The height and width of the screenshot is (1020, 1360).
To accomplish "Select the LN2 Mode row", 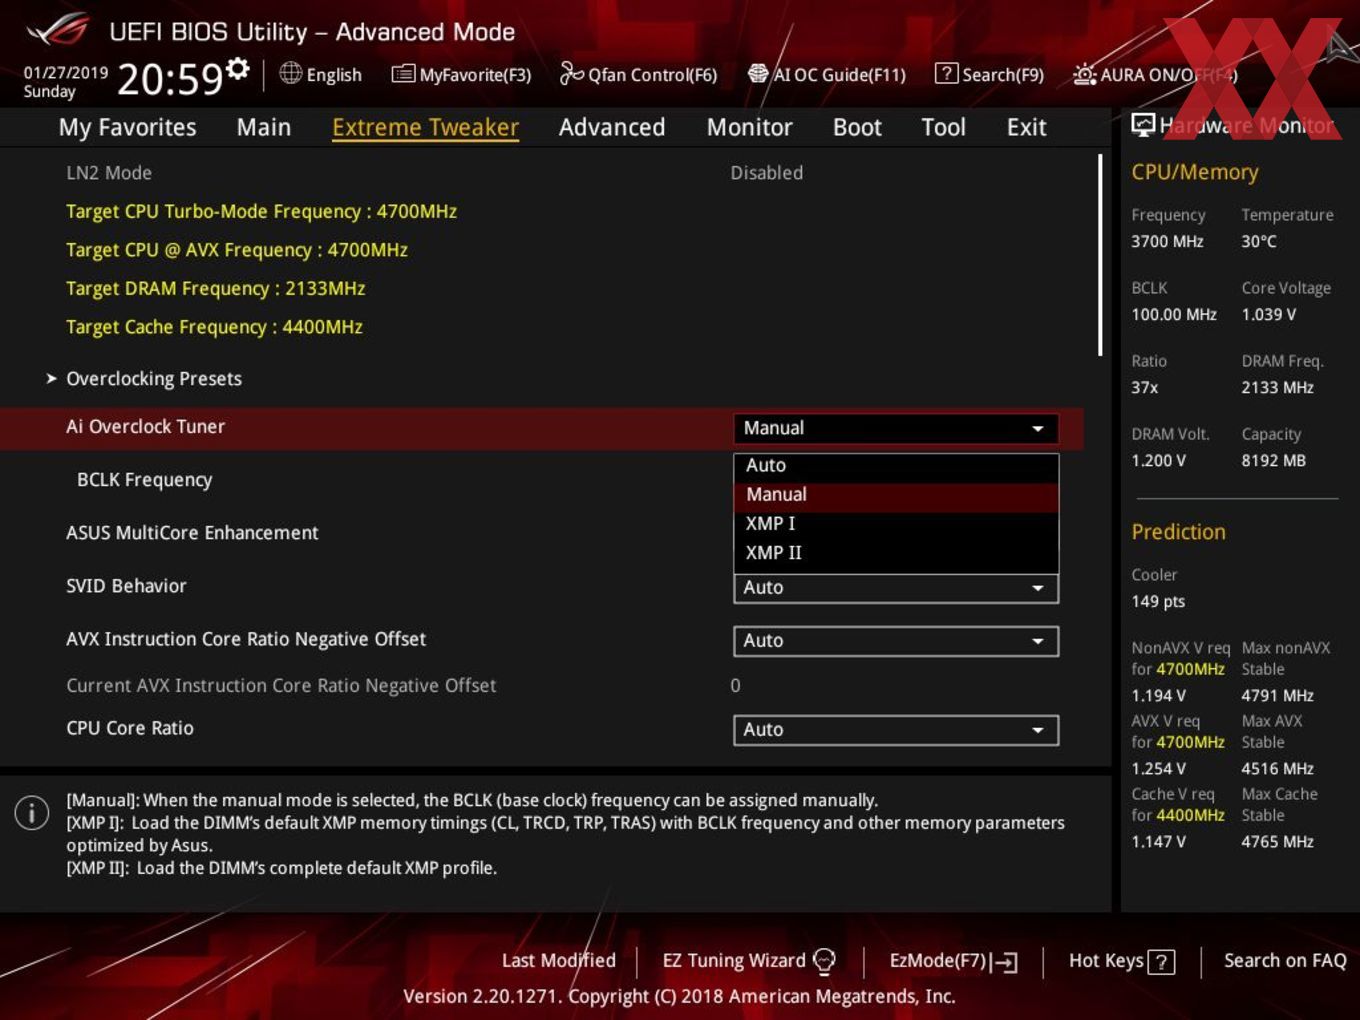I will tap(540, 173).
